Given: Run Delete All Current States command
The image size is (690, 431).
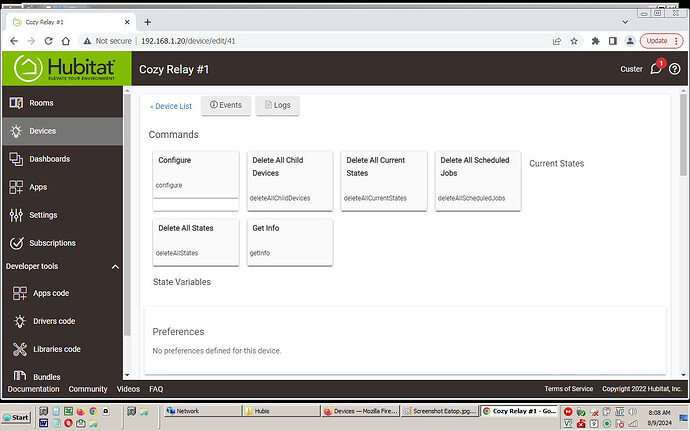Looking at the screenshot, I should (x=384, y=181).
